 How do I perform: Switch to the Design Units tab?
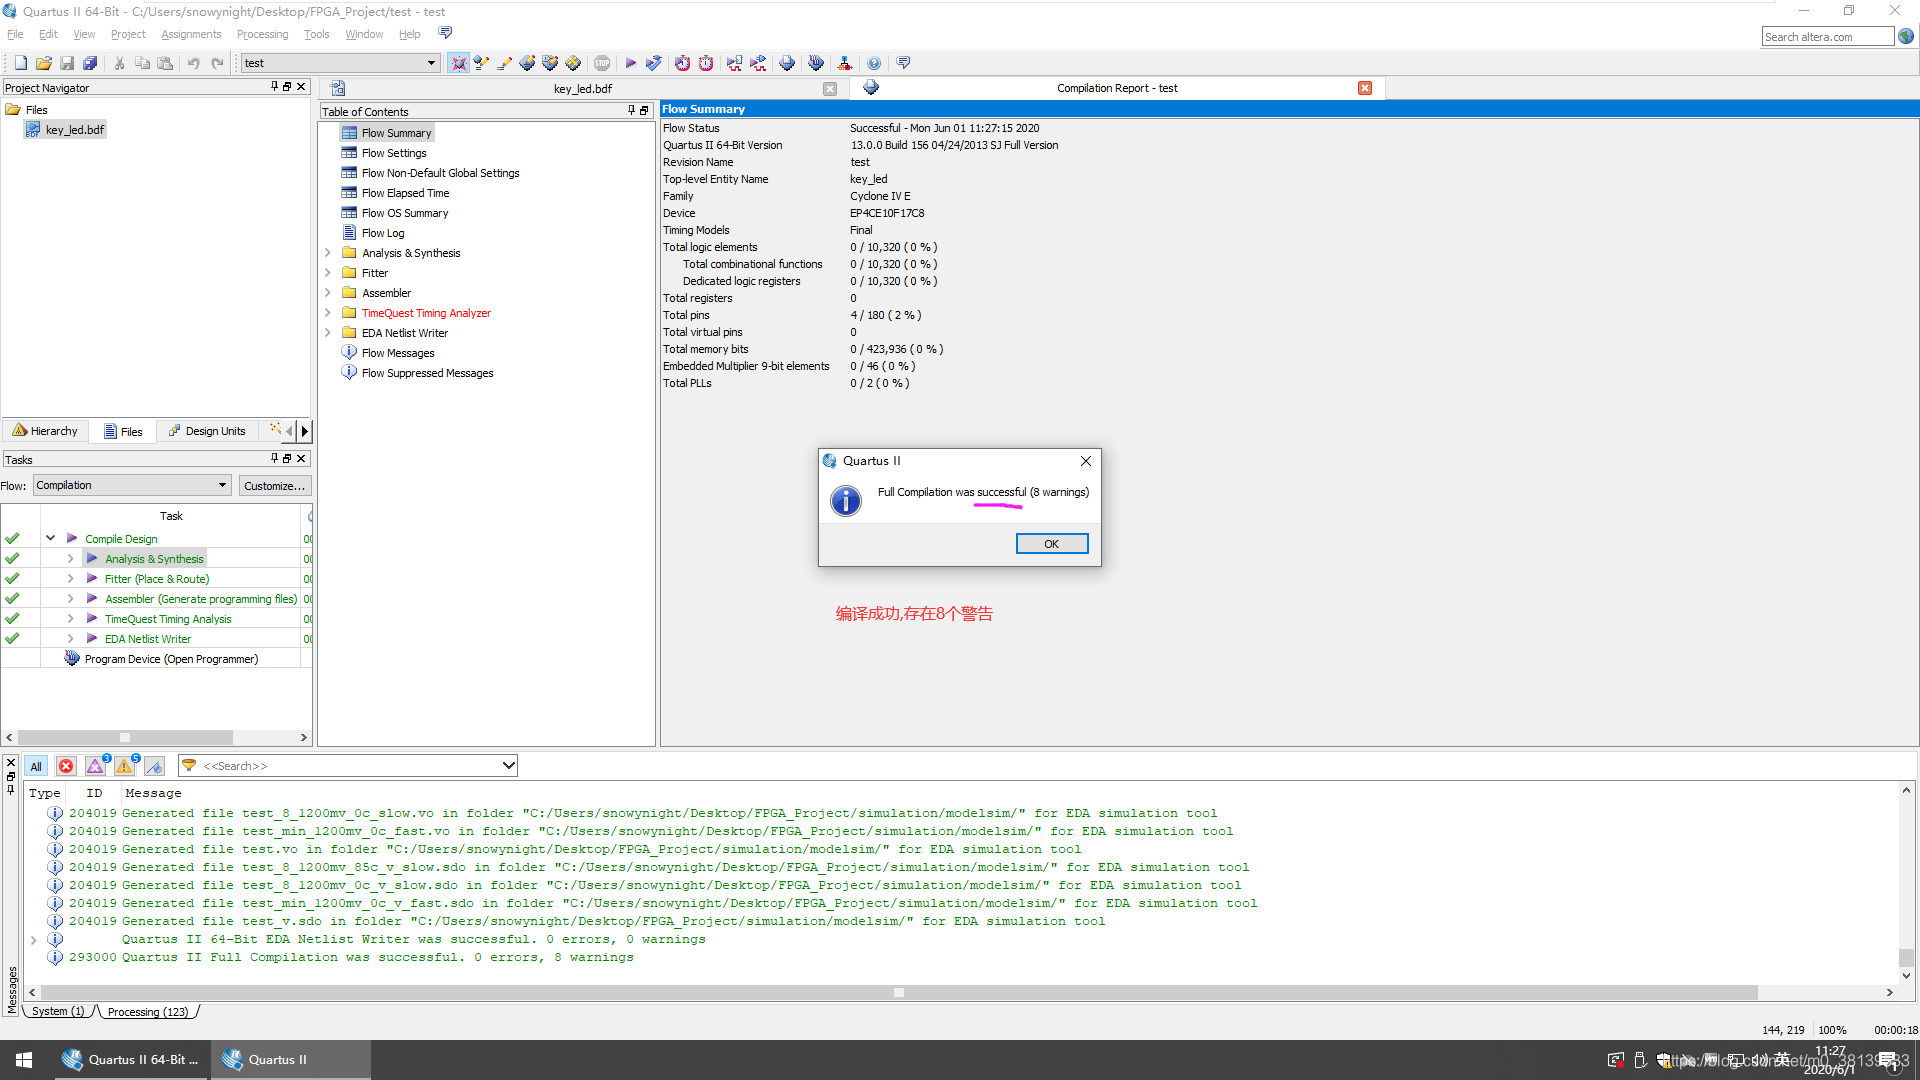pos(207,431)
